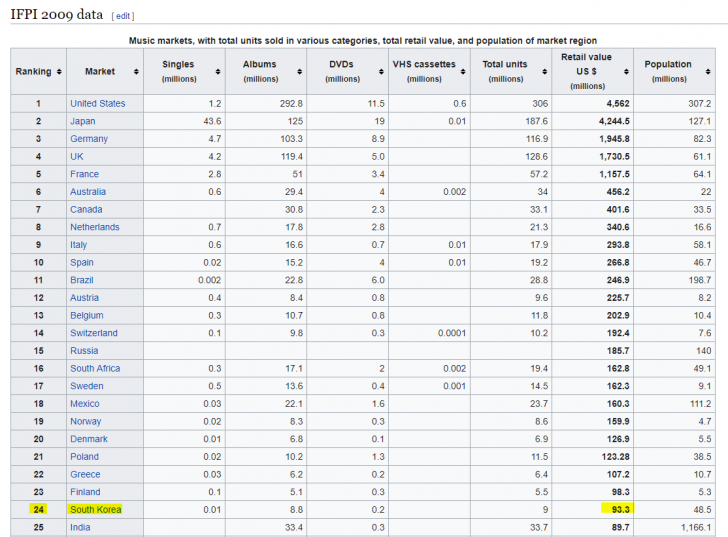The image size is (728, 537).
Task: Click the highlighted ranking 24 cell
Action: (38, 510)
